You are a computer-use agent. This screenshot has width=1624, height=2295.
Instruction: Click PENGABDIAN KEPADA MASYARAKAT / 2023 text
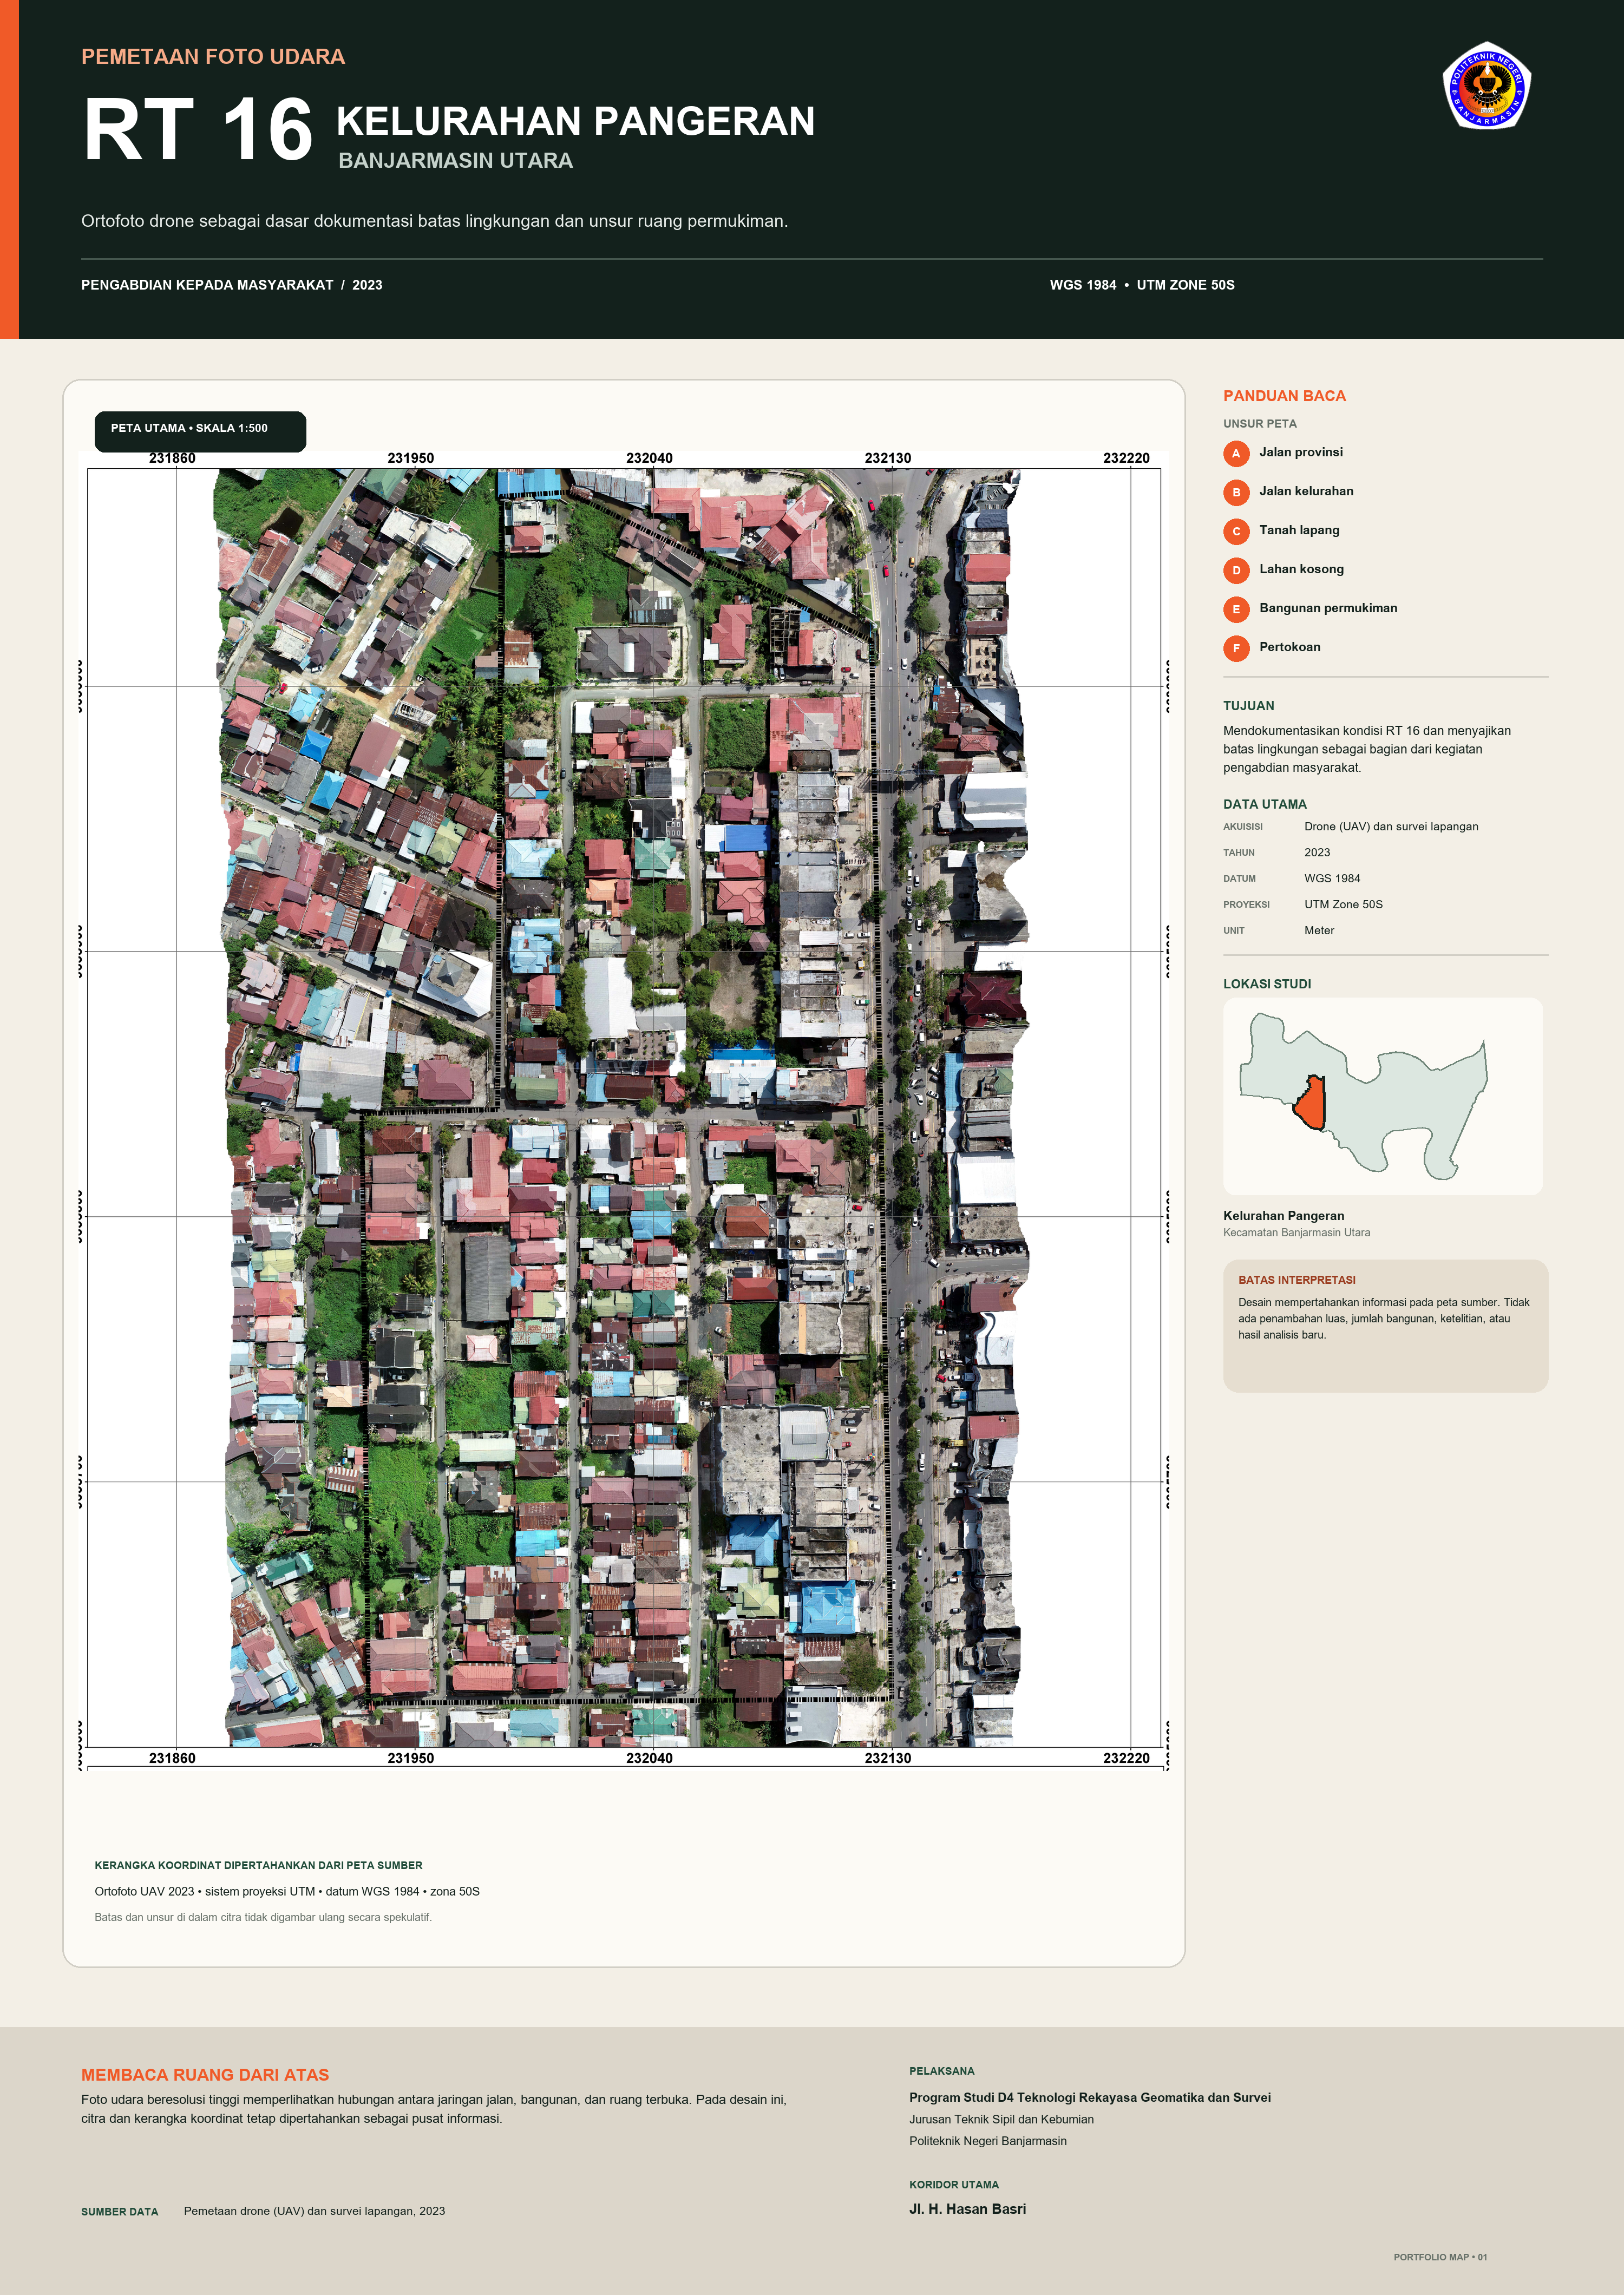tap(232, 285)
